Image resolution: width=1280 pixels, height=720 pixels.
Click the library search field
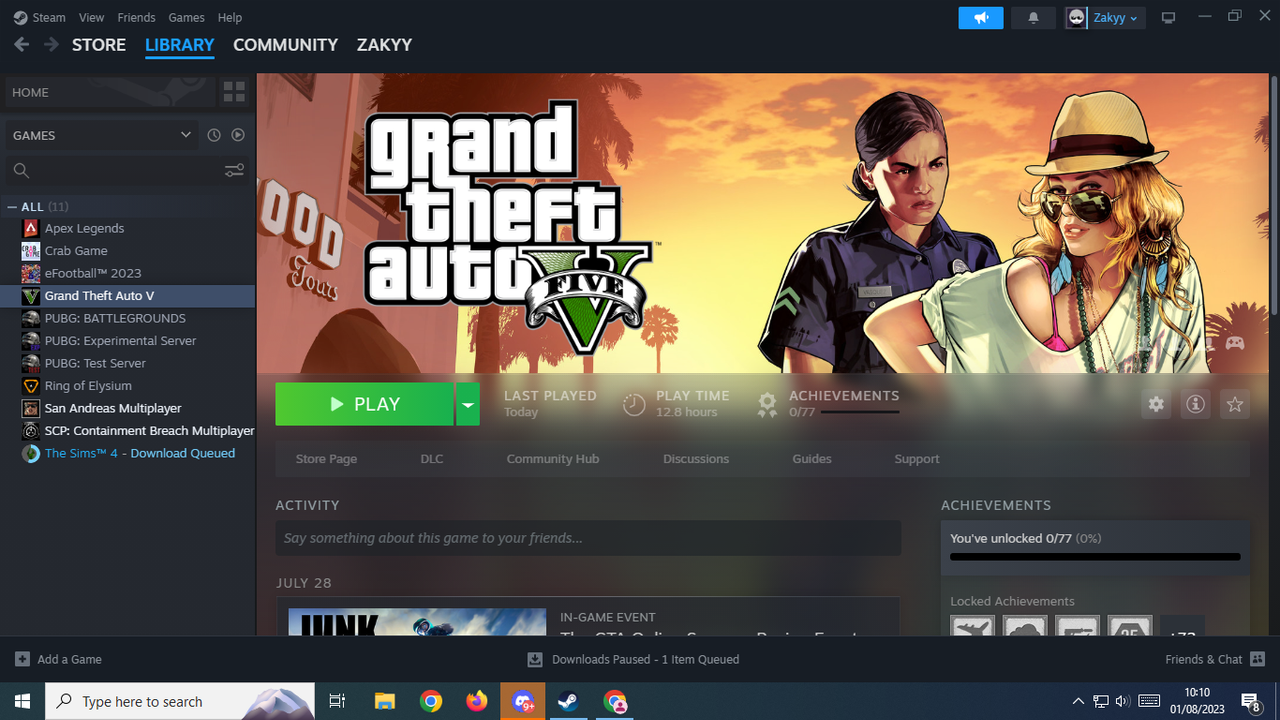point(126,170)
